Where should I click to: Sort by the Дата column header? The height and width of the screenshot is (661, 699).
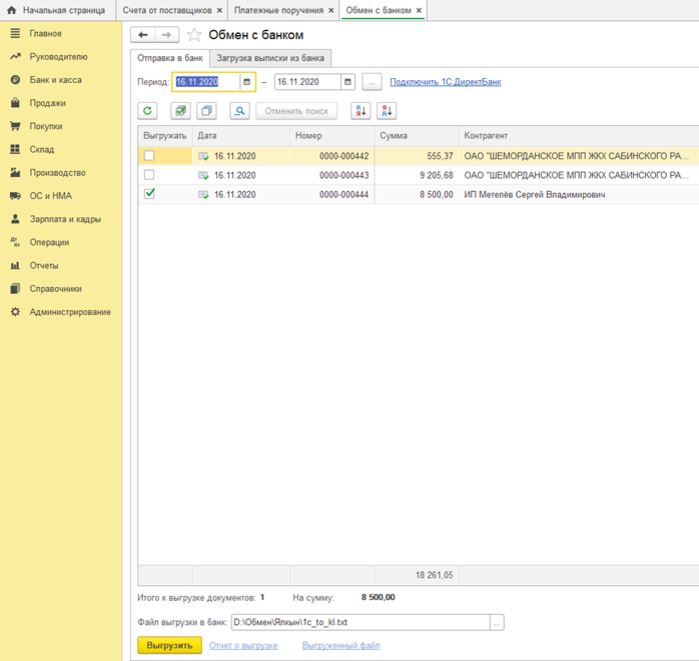tap(241, 135)
